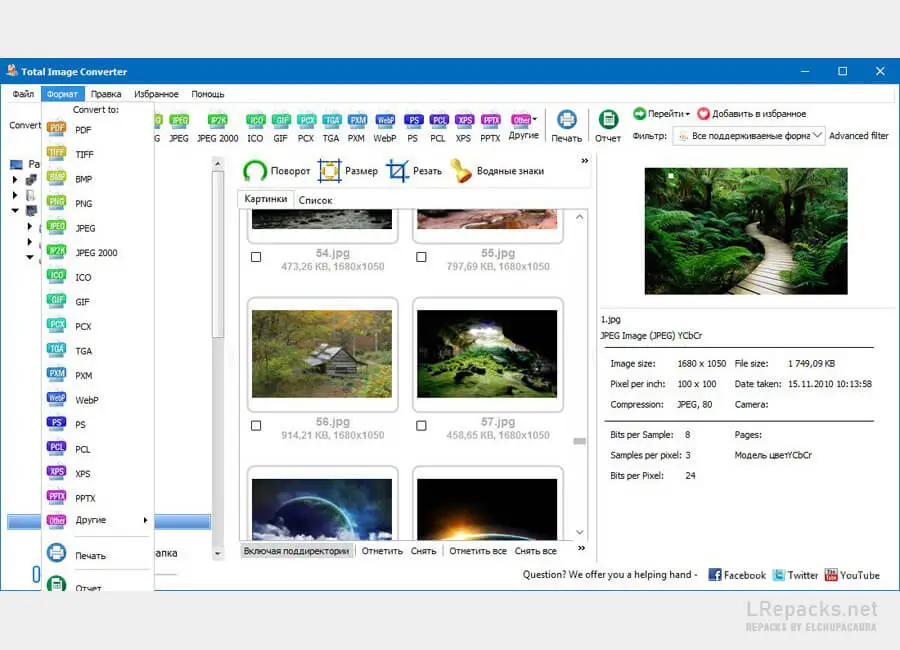Click the Печать printer toolbar icon
Viewport: 900px width, 650px height.
tap(567, 126)
